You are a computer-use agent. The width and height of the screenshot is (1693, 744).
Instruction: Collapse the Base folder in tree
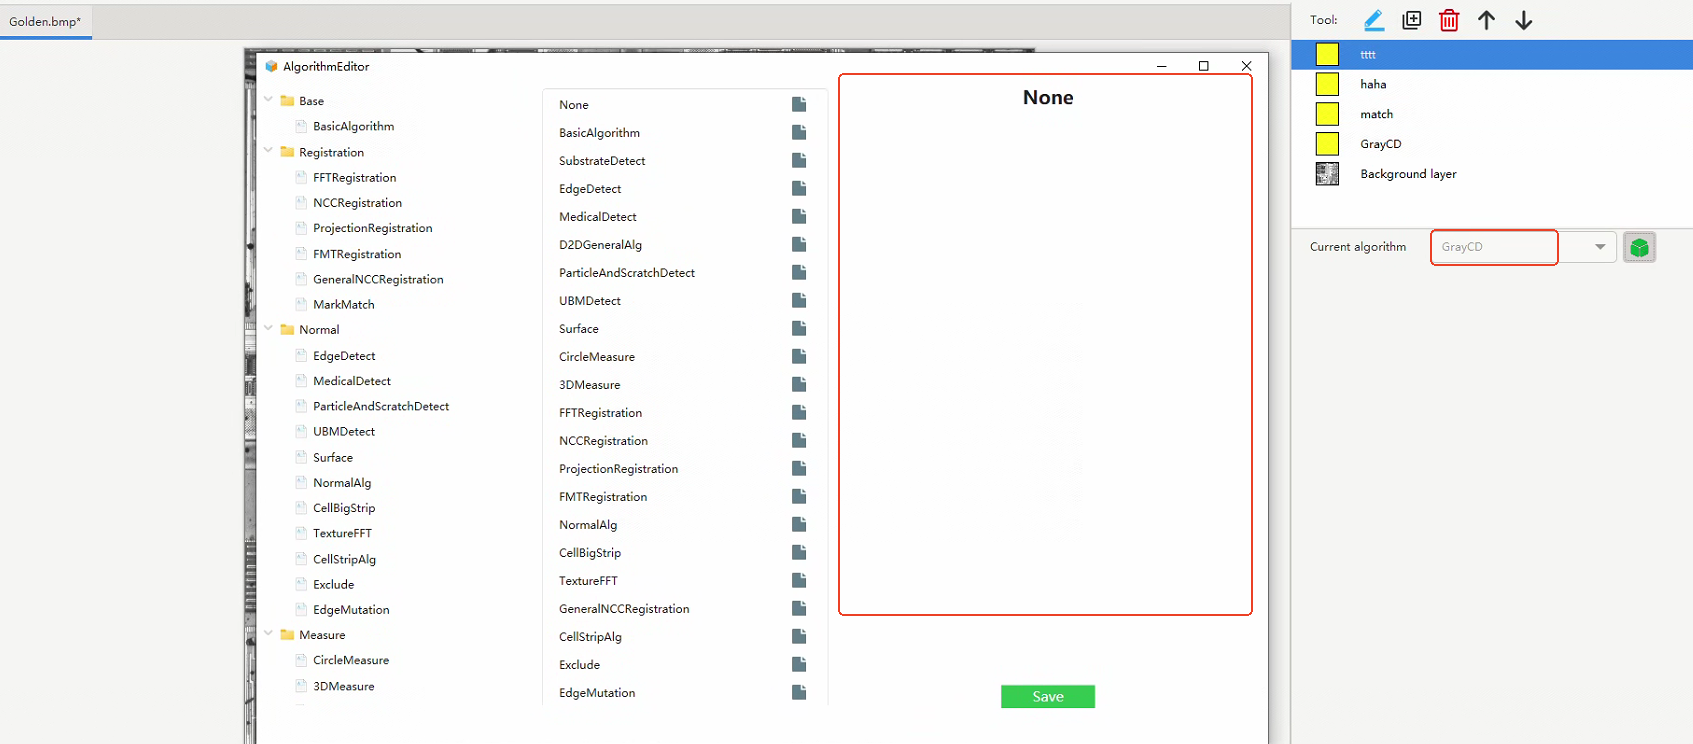pos(269,100)
